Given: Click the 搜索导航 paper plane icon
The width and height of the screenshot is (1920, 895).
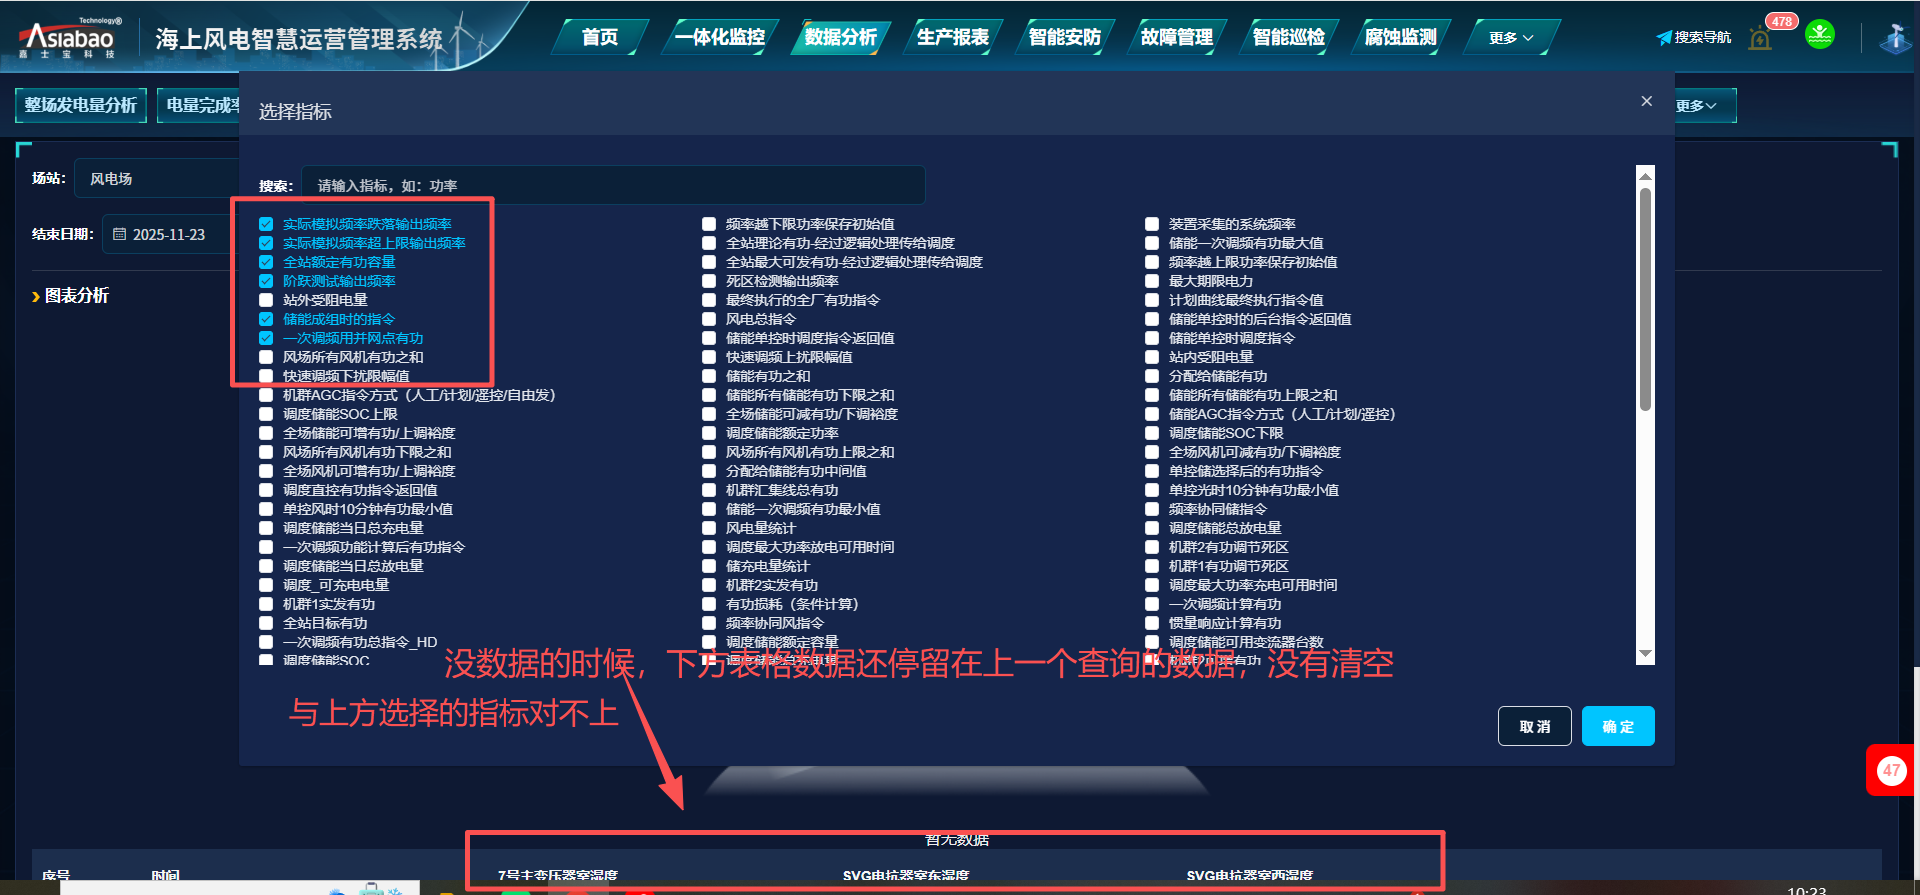Looking at the screenshot, I should (x=1664, y=38).
